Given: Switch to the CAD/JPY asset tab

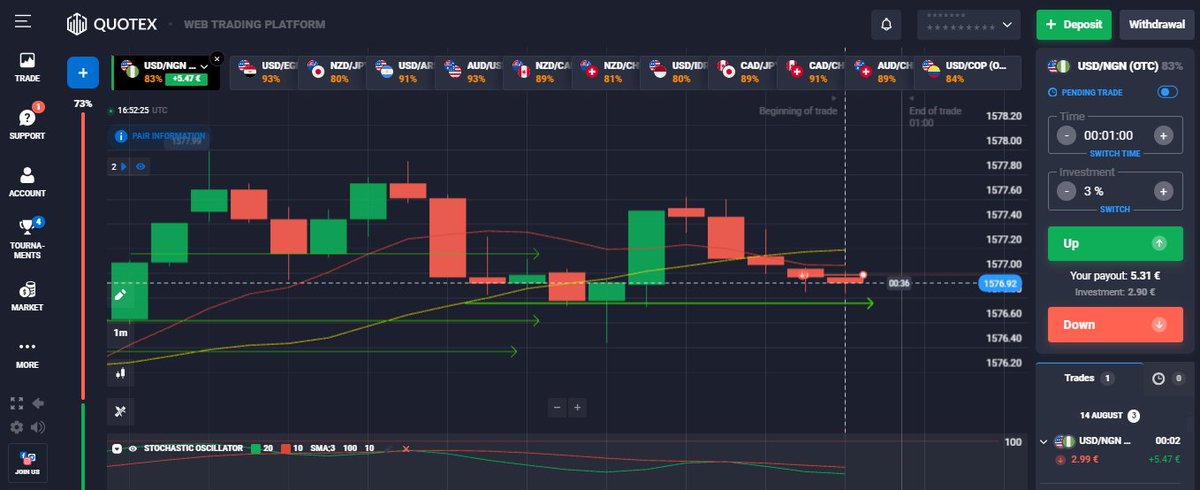Looking at the screenshot, I should coord(743,72).
